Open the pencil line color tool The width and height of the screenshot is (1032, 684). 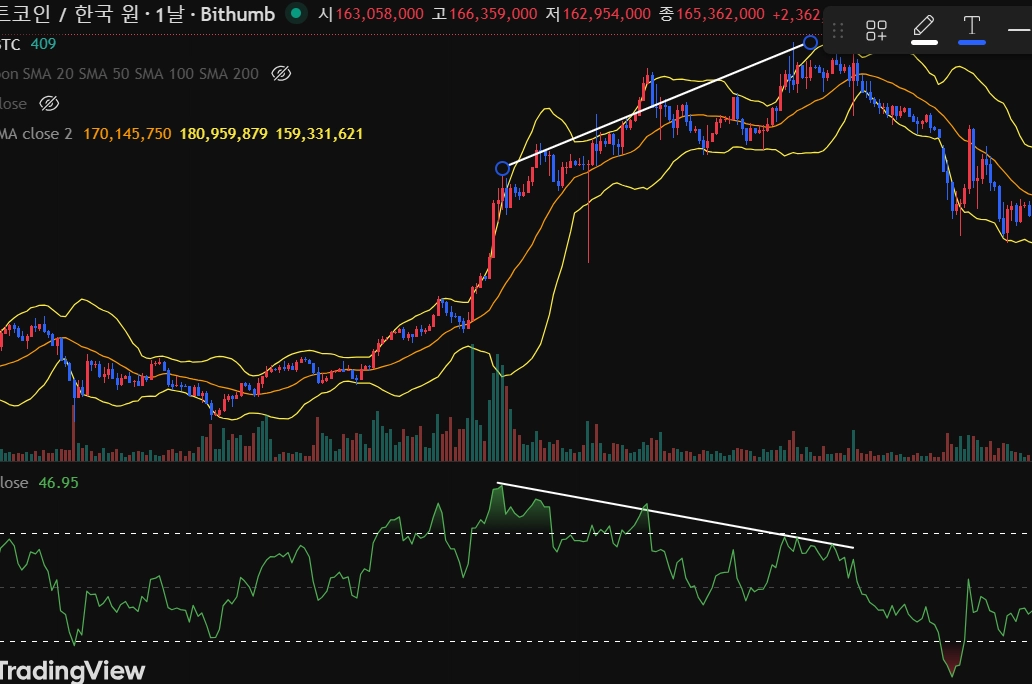pos(924,30)
